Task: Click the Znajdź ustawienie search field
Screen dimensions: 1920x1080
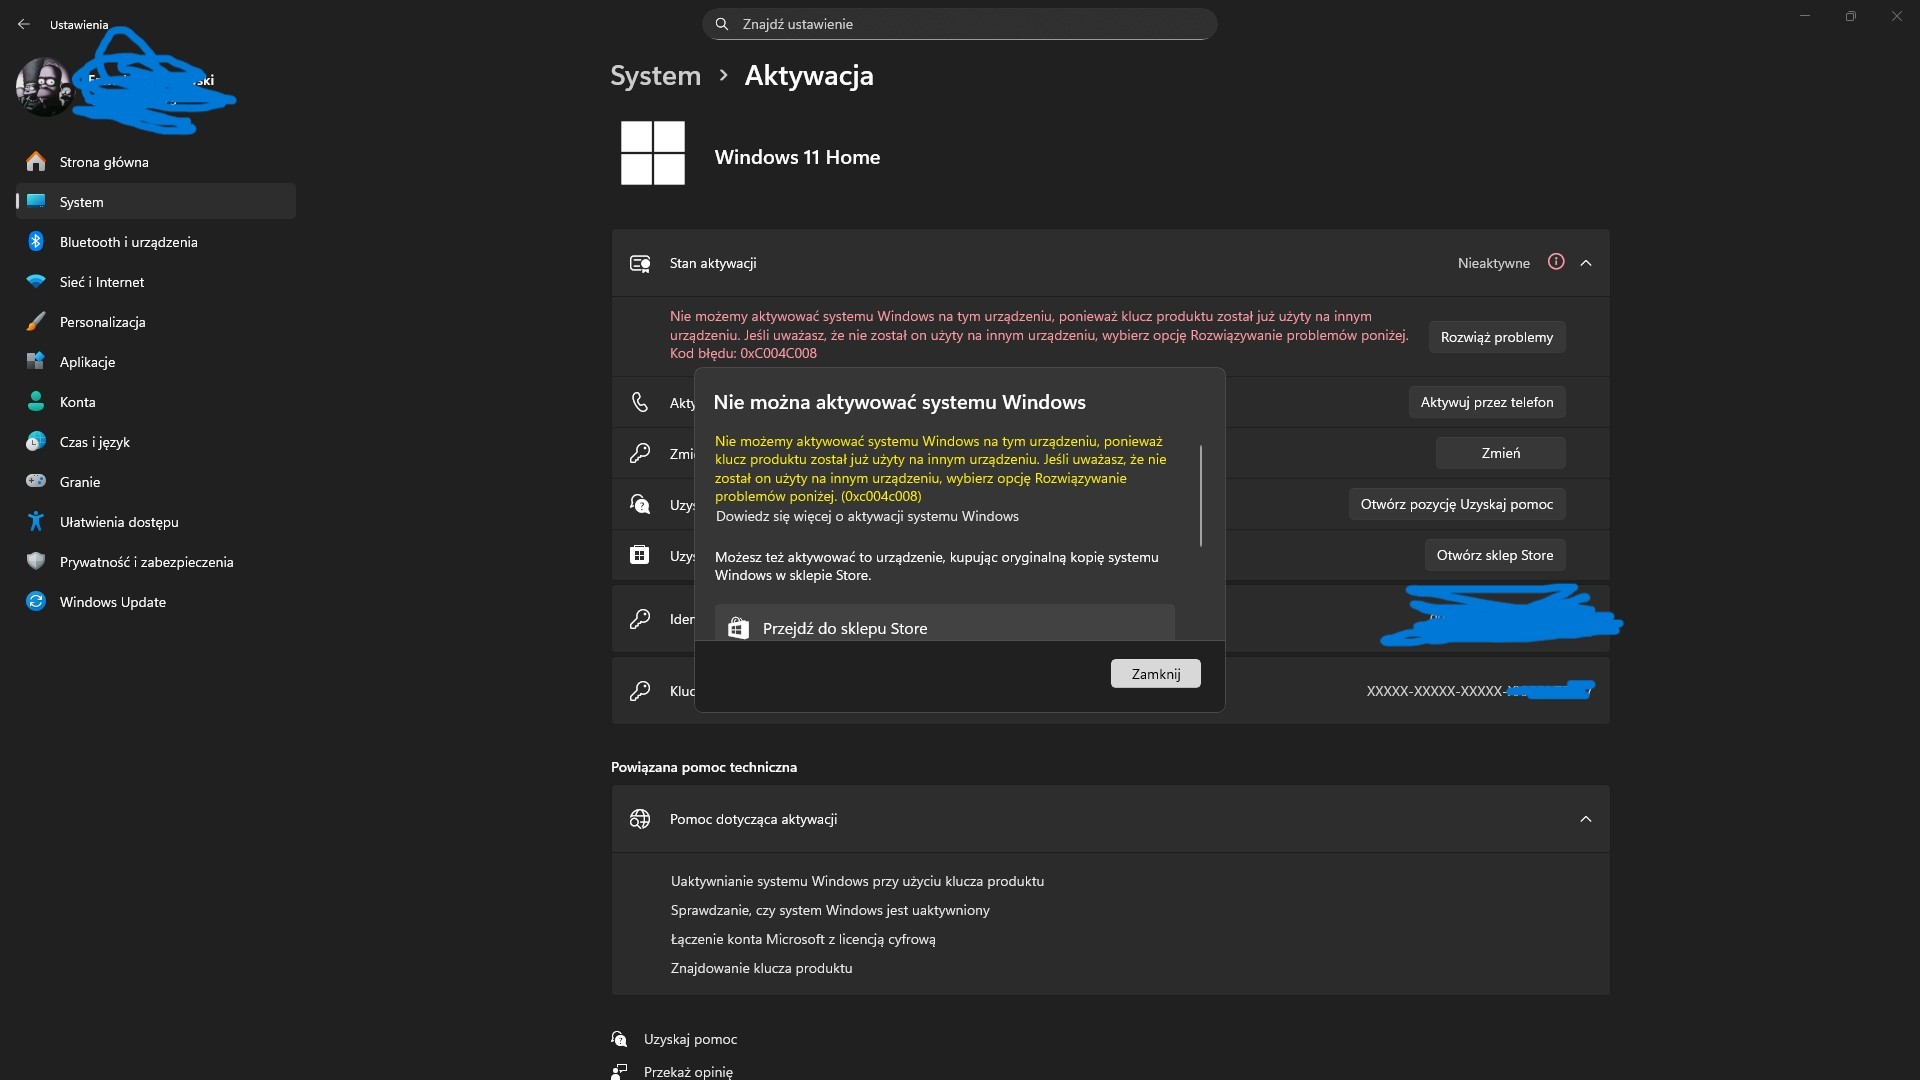Action: point(960,24)
